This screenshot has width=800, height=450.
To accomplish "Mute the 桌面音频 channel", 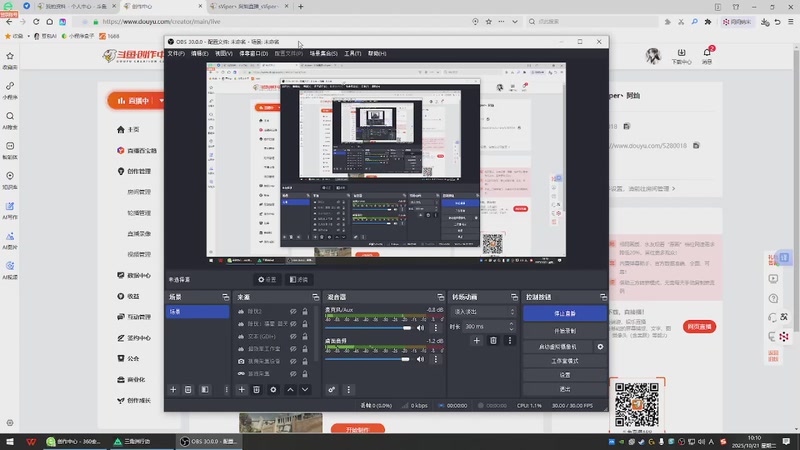I will (420, 359).
